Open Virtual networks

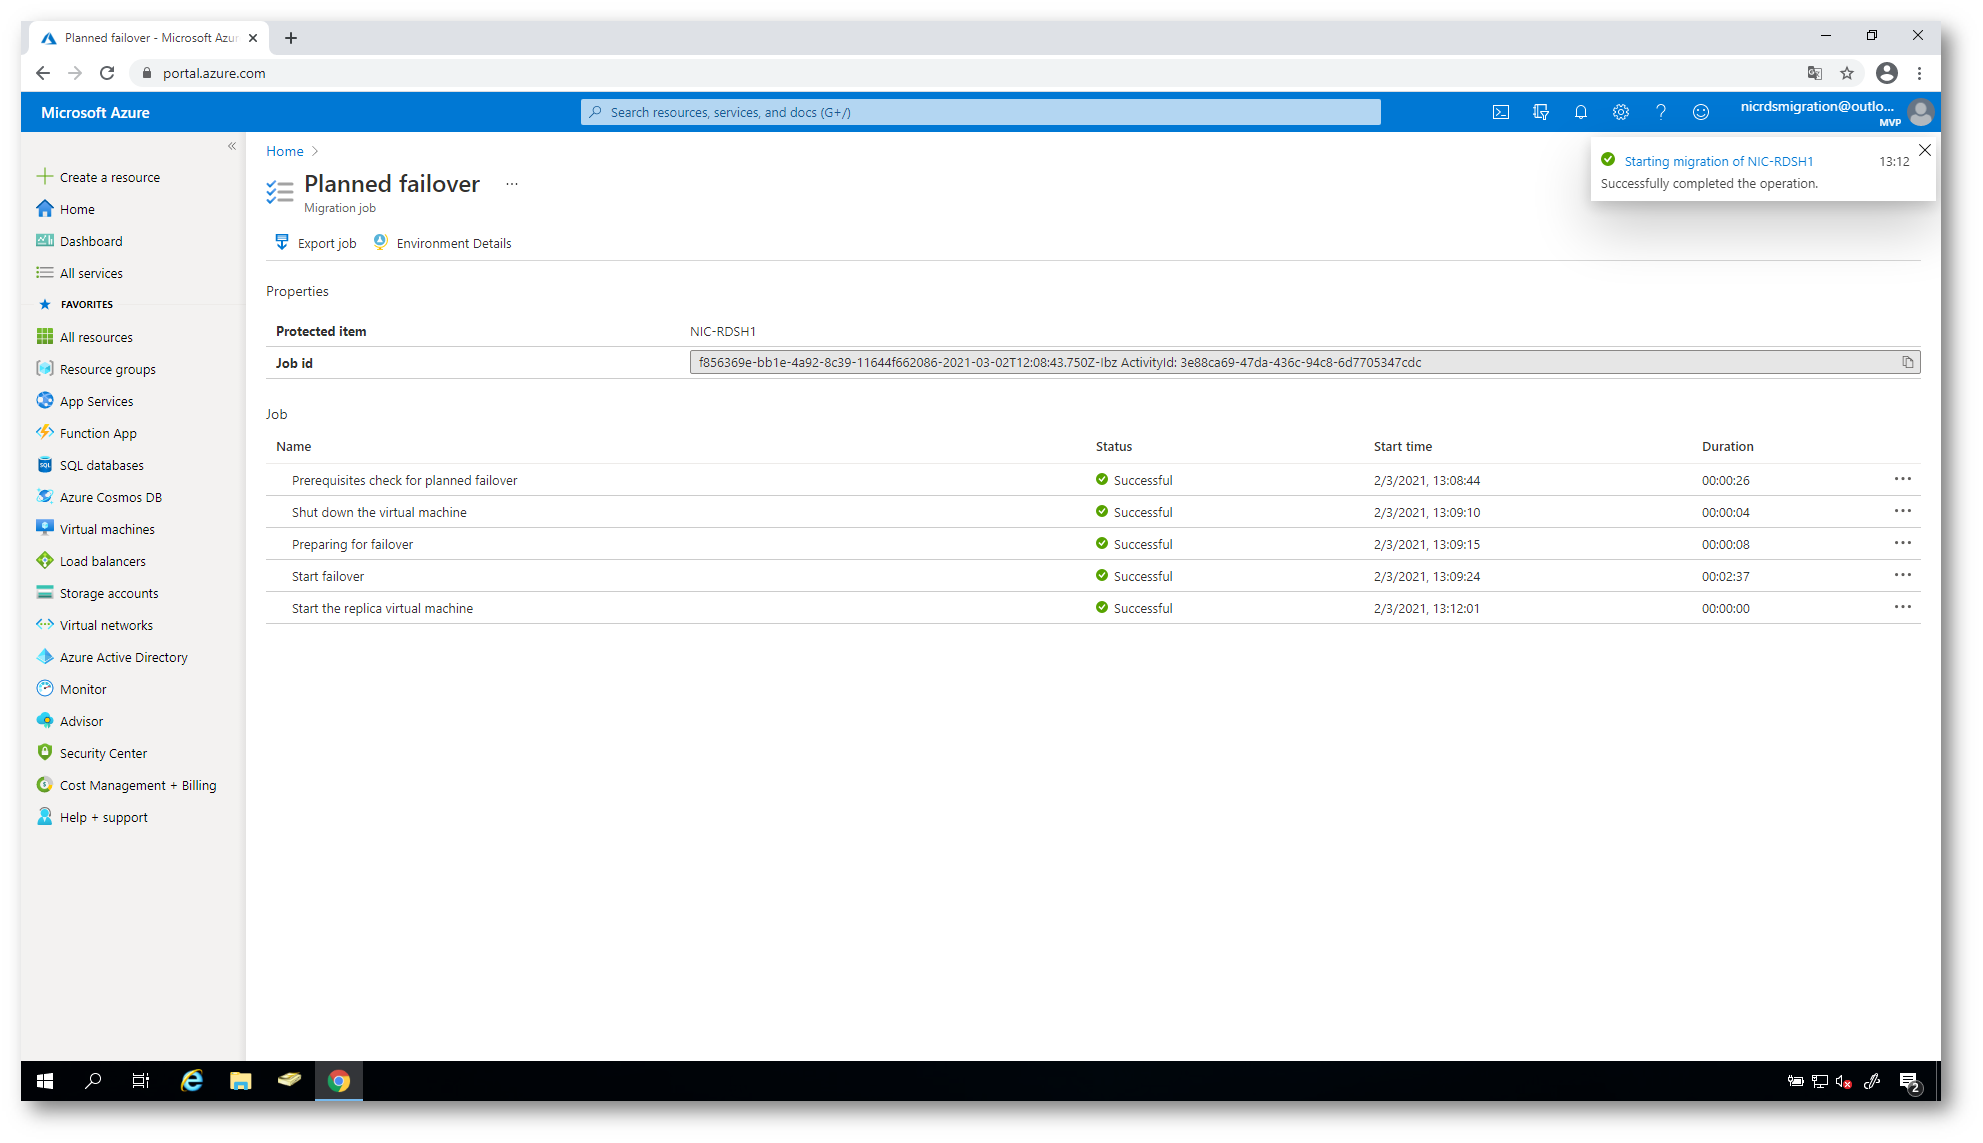[94, 625]
